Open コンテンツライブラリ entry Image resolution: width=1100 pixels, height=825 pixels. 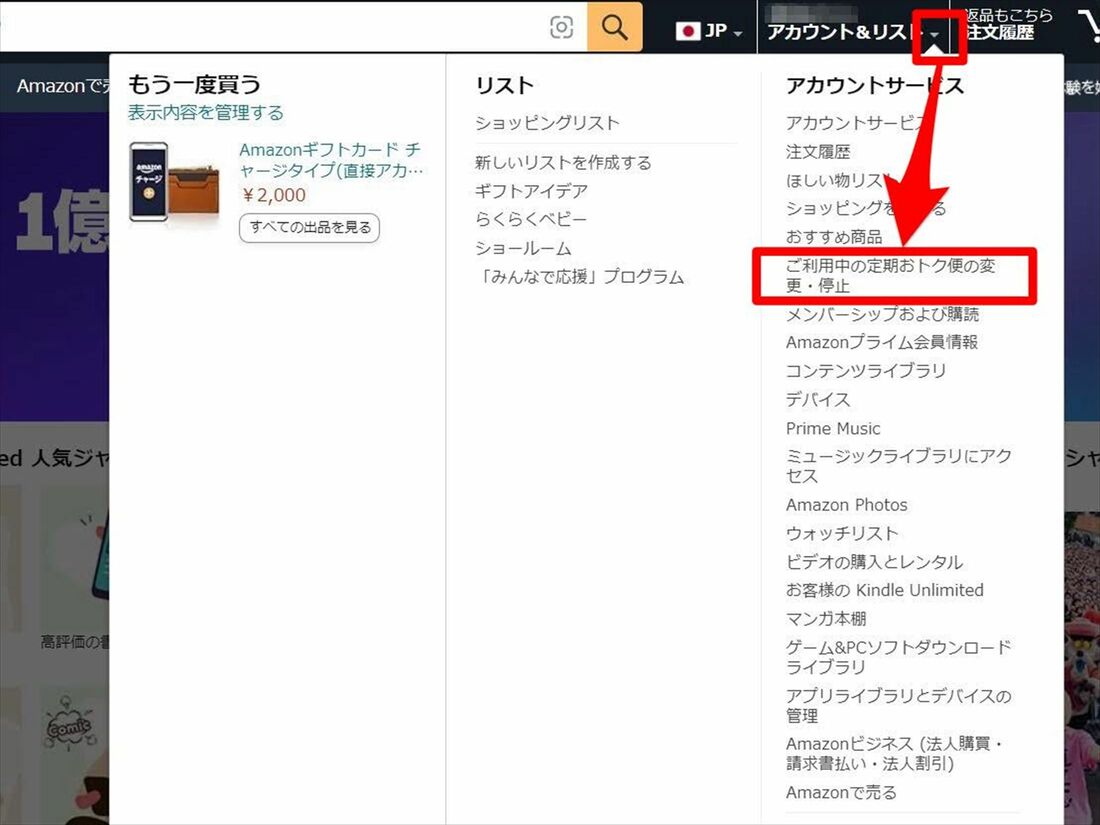coord(866,370)
